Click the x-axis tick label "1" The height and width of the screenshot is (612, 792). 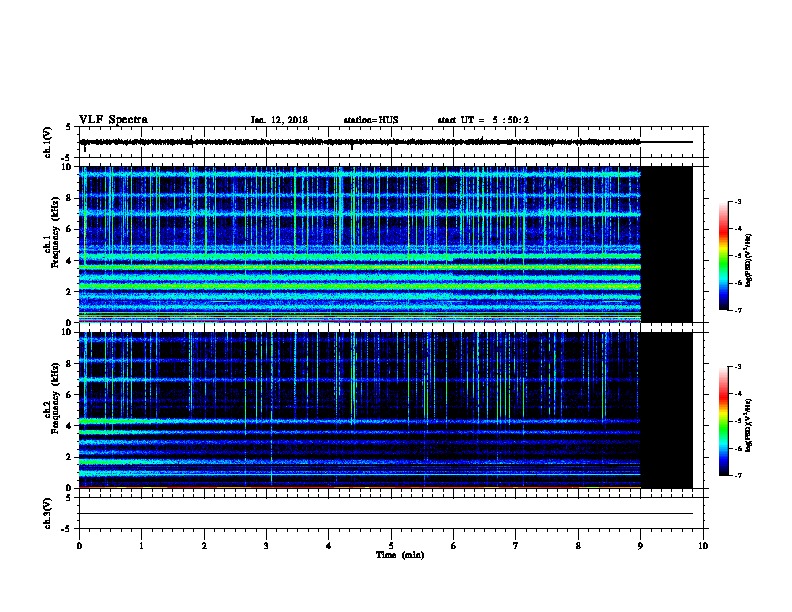141,545
